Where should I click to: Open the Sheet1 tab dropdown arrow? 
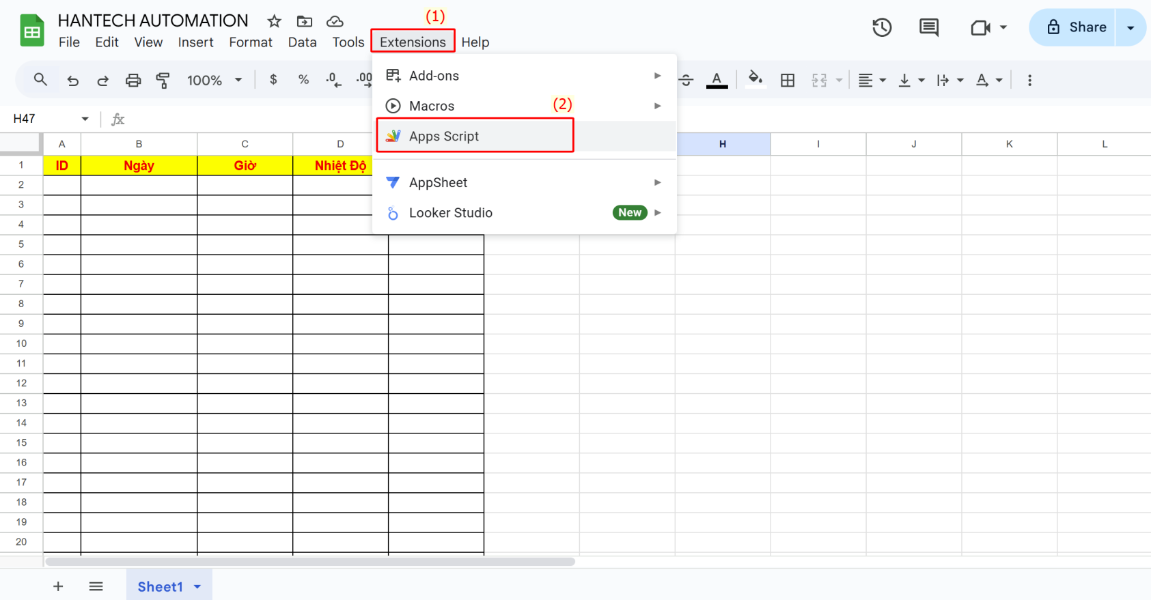coord(197,587)
